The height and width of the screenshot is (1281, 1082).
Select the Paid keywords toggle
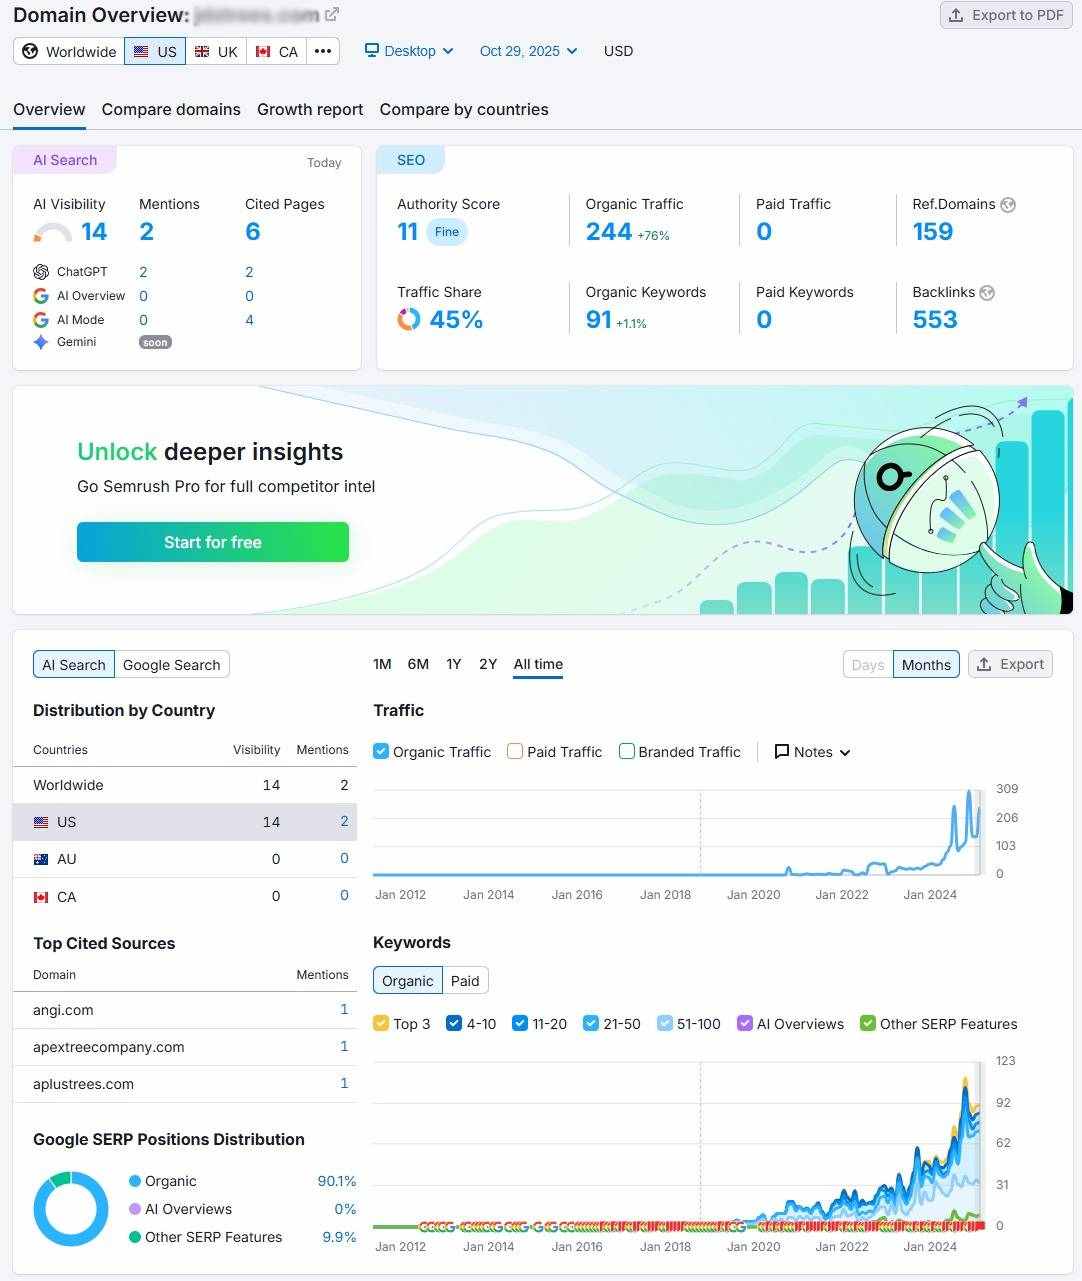[x=465, y=980]
